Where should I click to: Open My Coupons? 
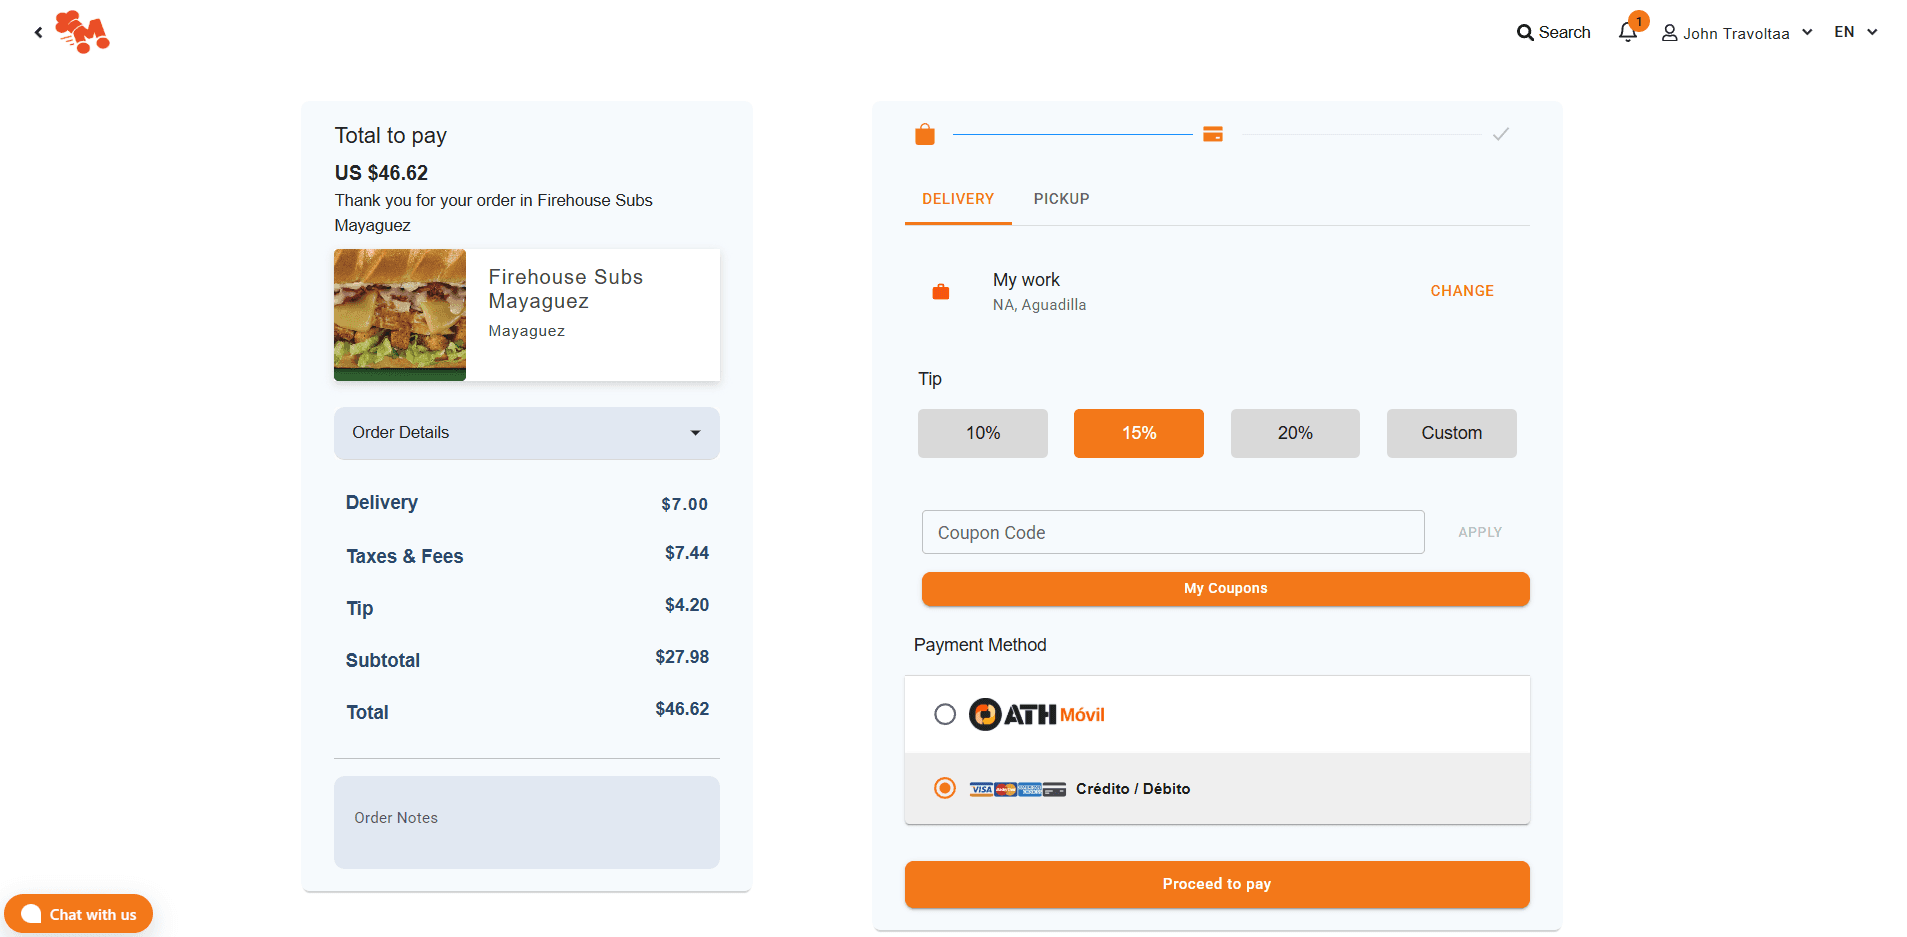coord(1225,589)
